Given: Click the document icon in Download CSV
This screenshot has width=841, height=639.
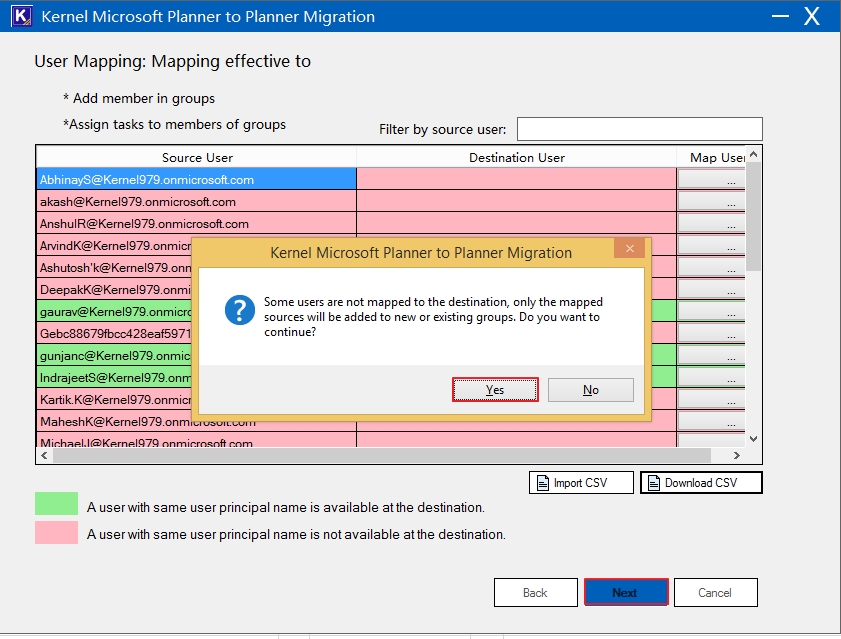Looking at the screenshot, I should 654,483.
